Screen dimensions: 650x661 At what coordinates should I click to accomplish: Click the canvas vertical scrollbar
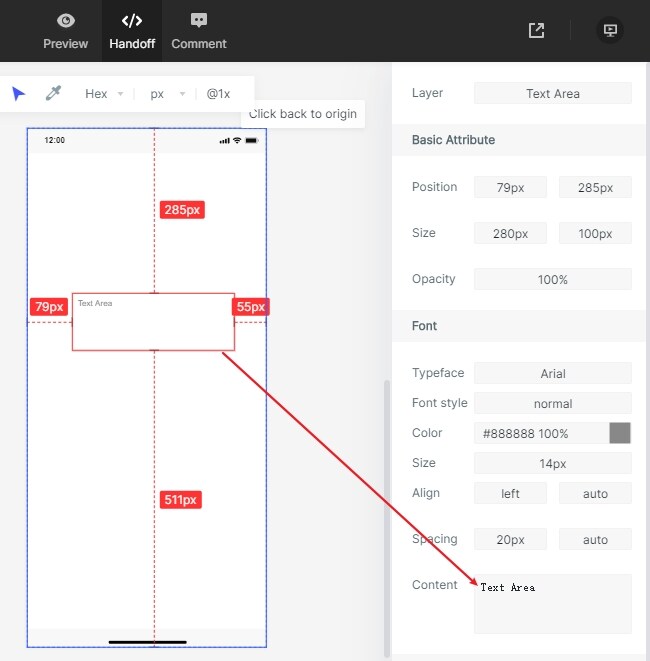[387, 518]
